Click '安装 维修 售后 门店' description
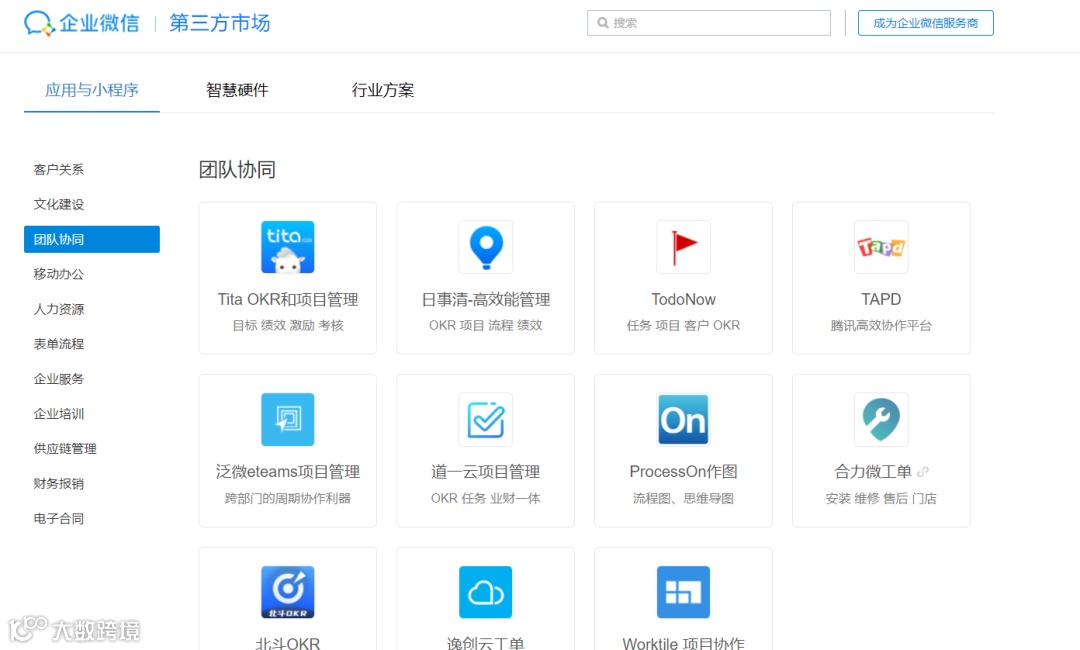 (x=881, y=498)
